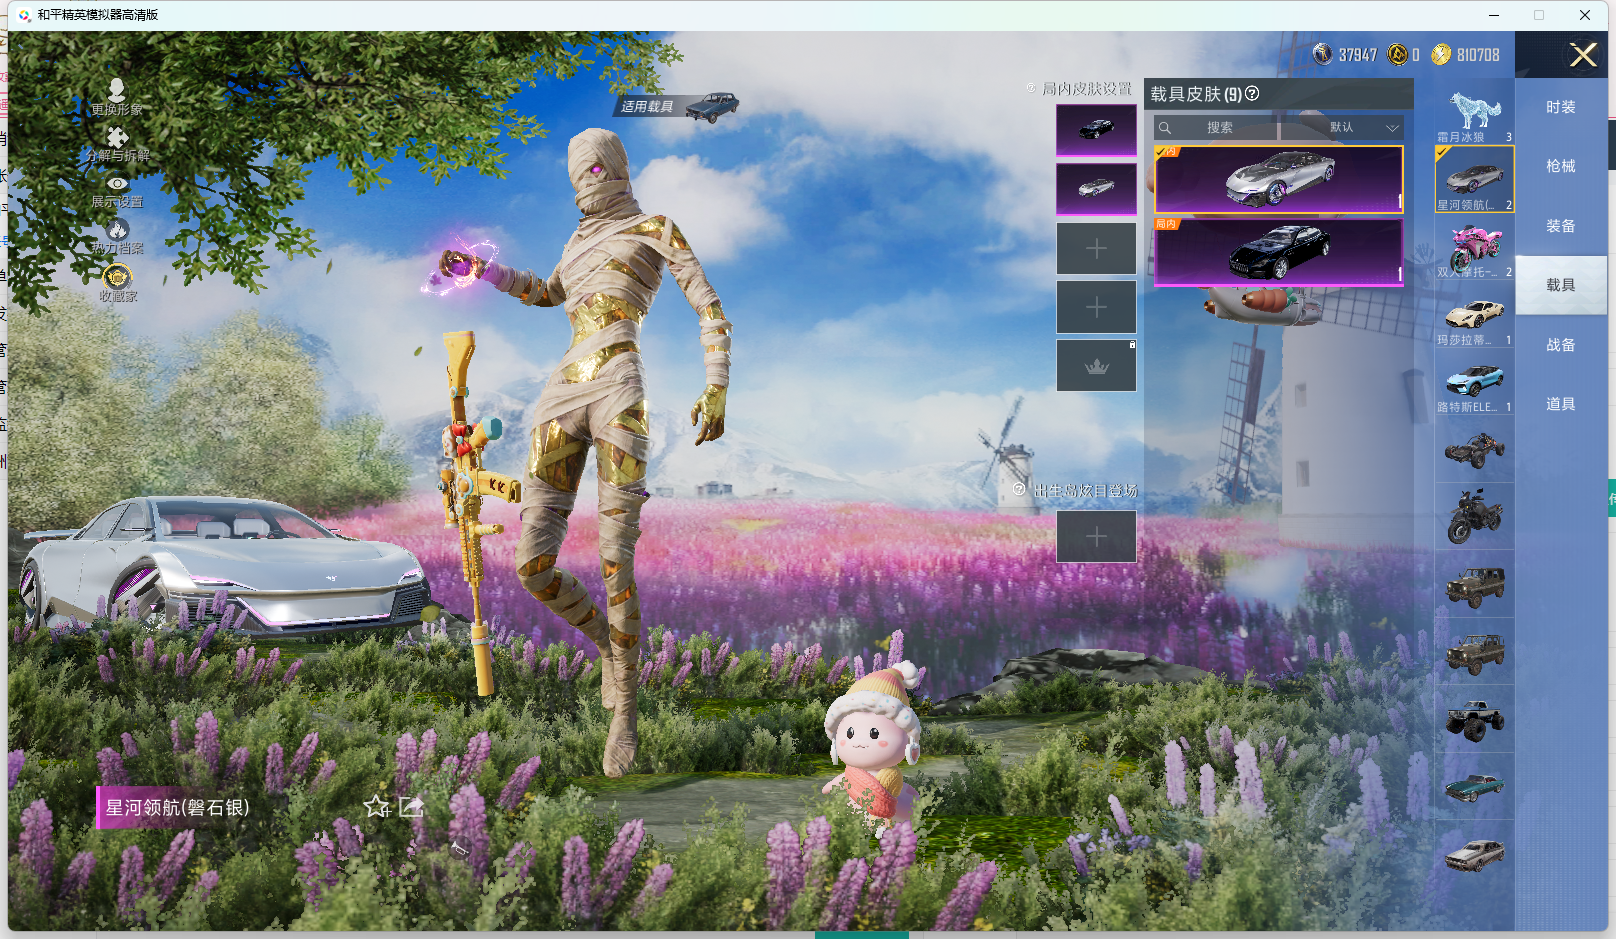Screen dimensions: 1616x939
Task: Add entrance effect under 出生岛炫目登场
Action: (1096, 537)
